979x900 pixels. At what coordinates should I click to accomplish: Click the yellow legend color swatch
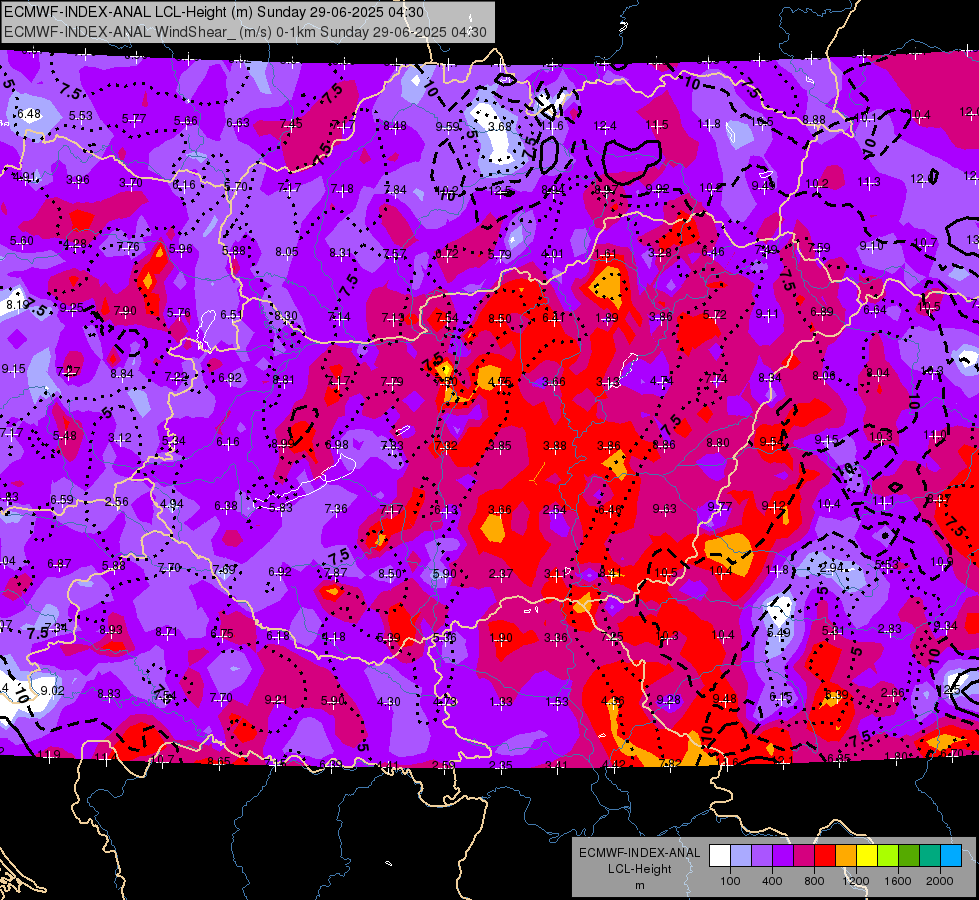tap(867, 856)
